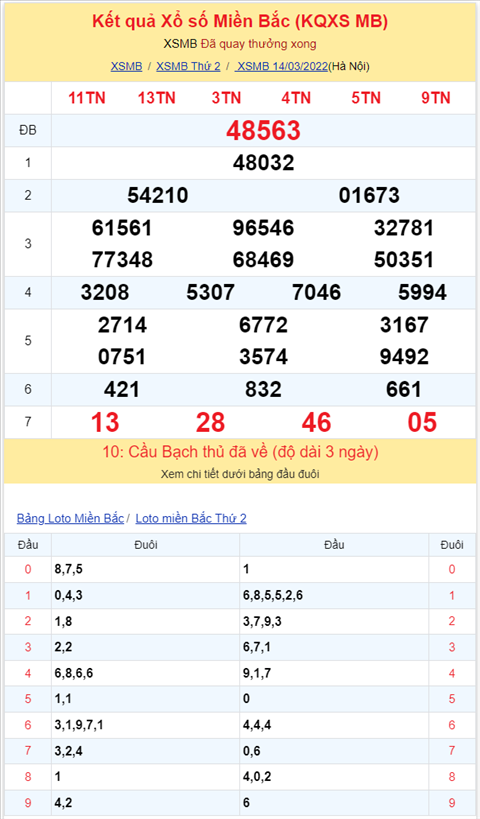The height and width of the screenshot is (819, 480).
Task: Select third prize number 32781
Action: point(404,228)
